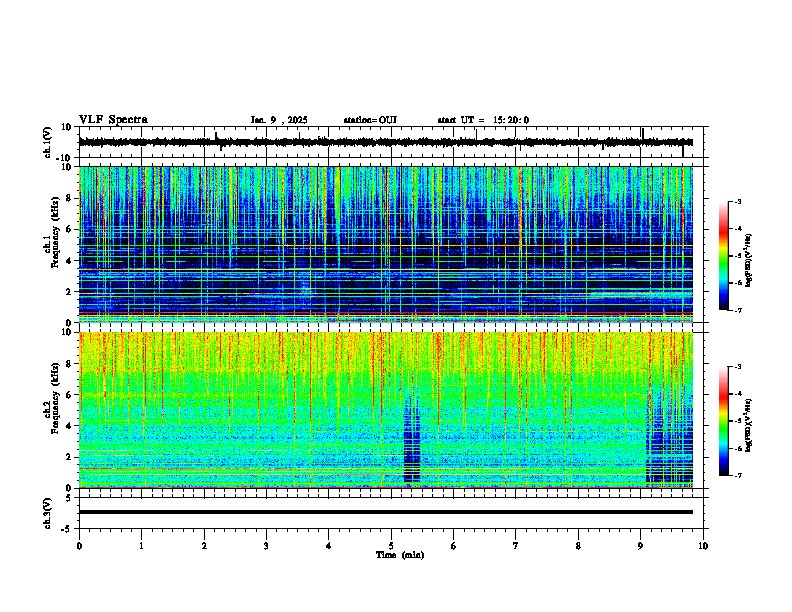Image resolution: width=792 pixels, height=612 pixels.
Task: Click tick label "4" on the Time axis
Action: pos(329,546)
